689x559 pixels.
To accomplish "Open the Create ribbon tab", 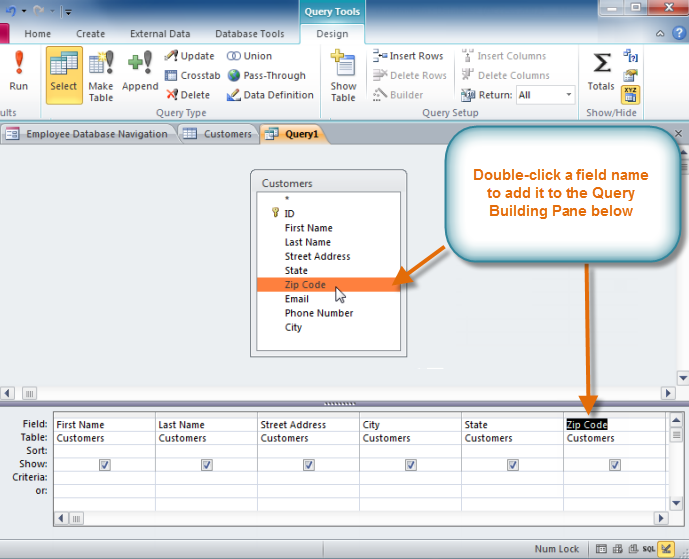I will point(91,34).
